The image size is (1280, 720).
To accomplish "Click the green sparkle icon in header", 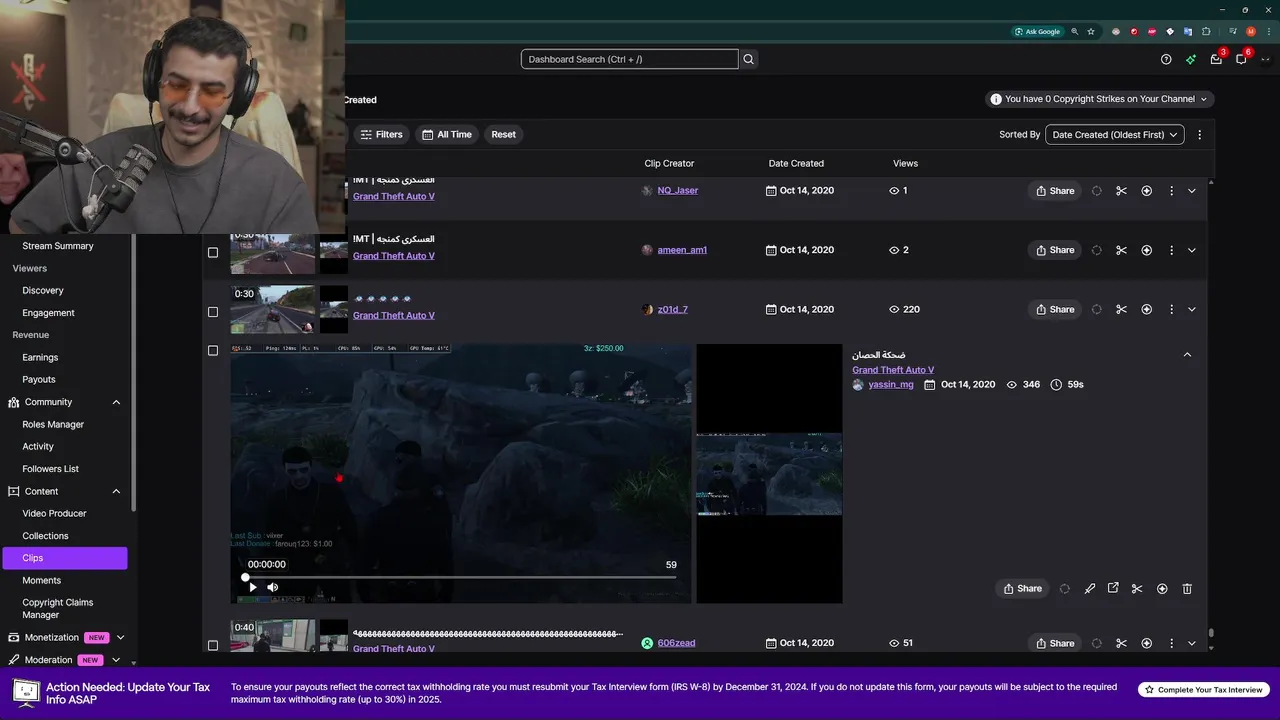I will point(1191,59).
